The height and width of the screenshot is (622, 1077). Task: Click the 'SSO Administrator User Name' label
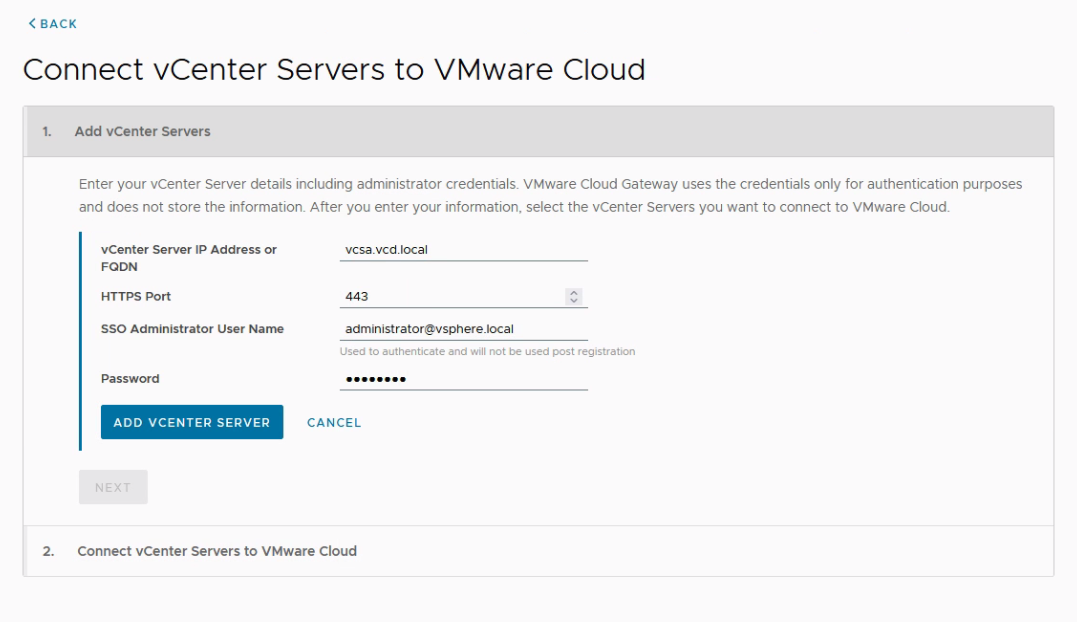(x=192, y=329)
